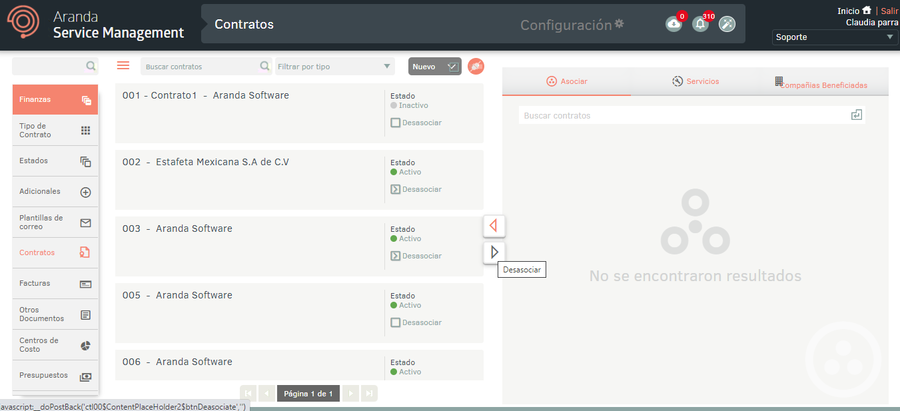Image resolution: width=900 pixels, height=411 pixels.
Task: Switch to the Asociar tab
Action: [x=567, y=82]
